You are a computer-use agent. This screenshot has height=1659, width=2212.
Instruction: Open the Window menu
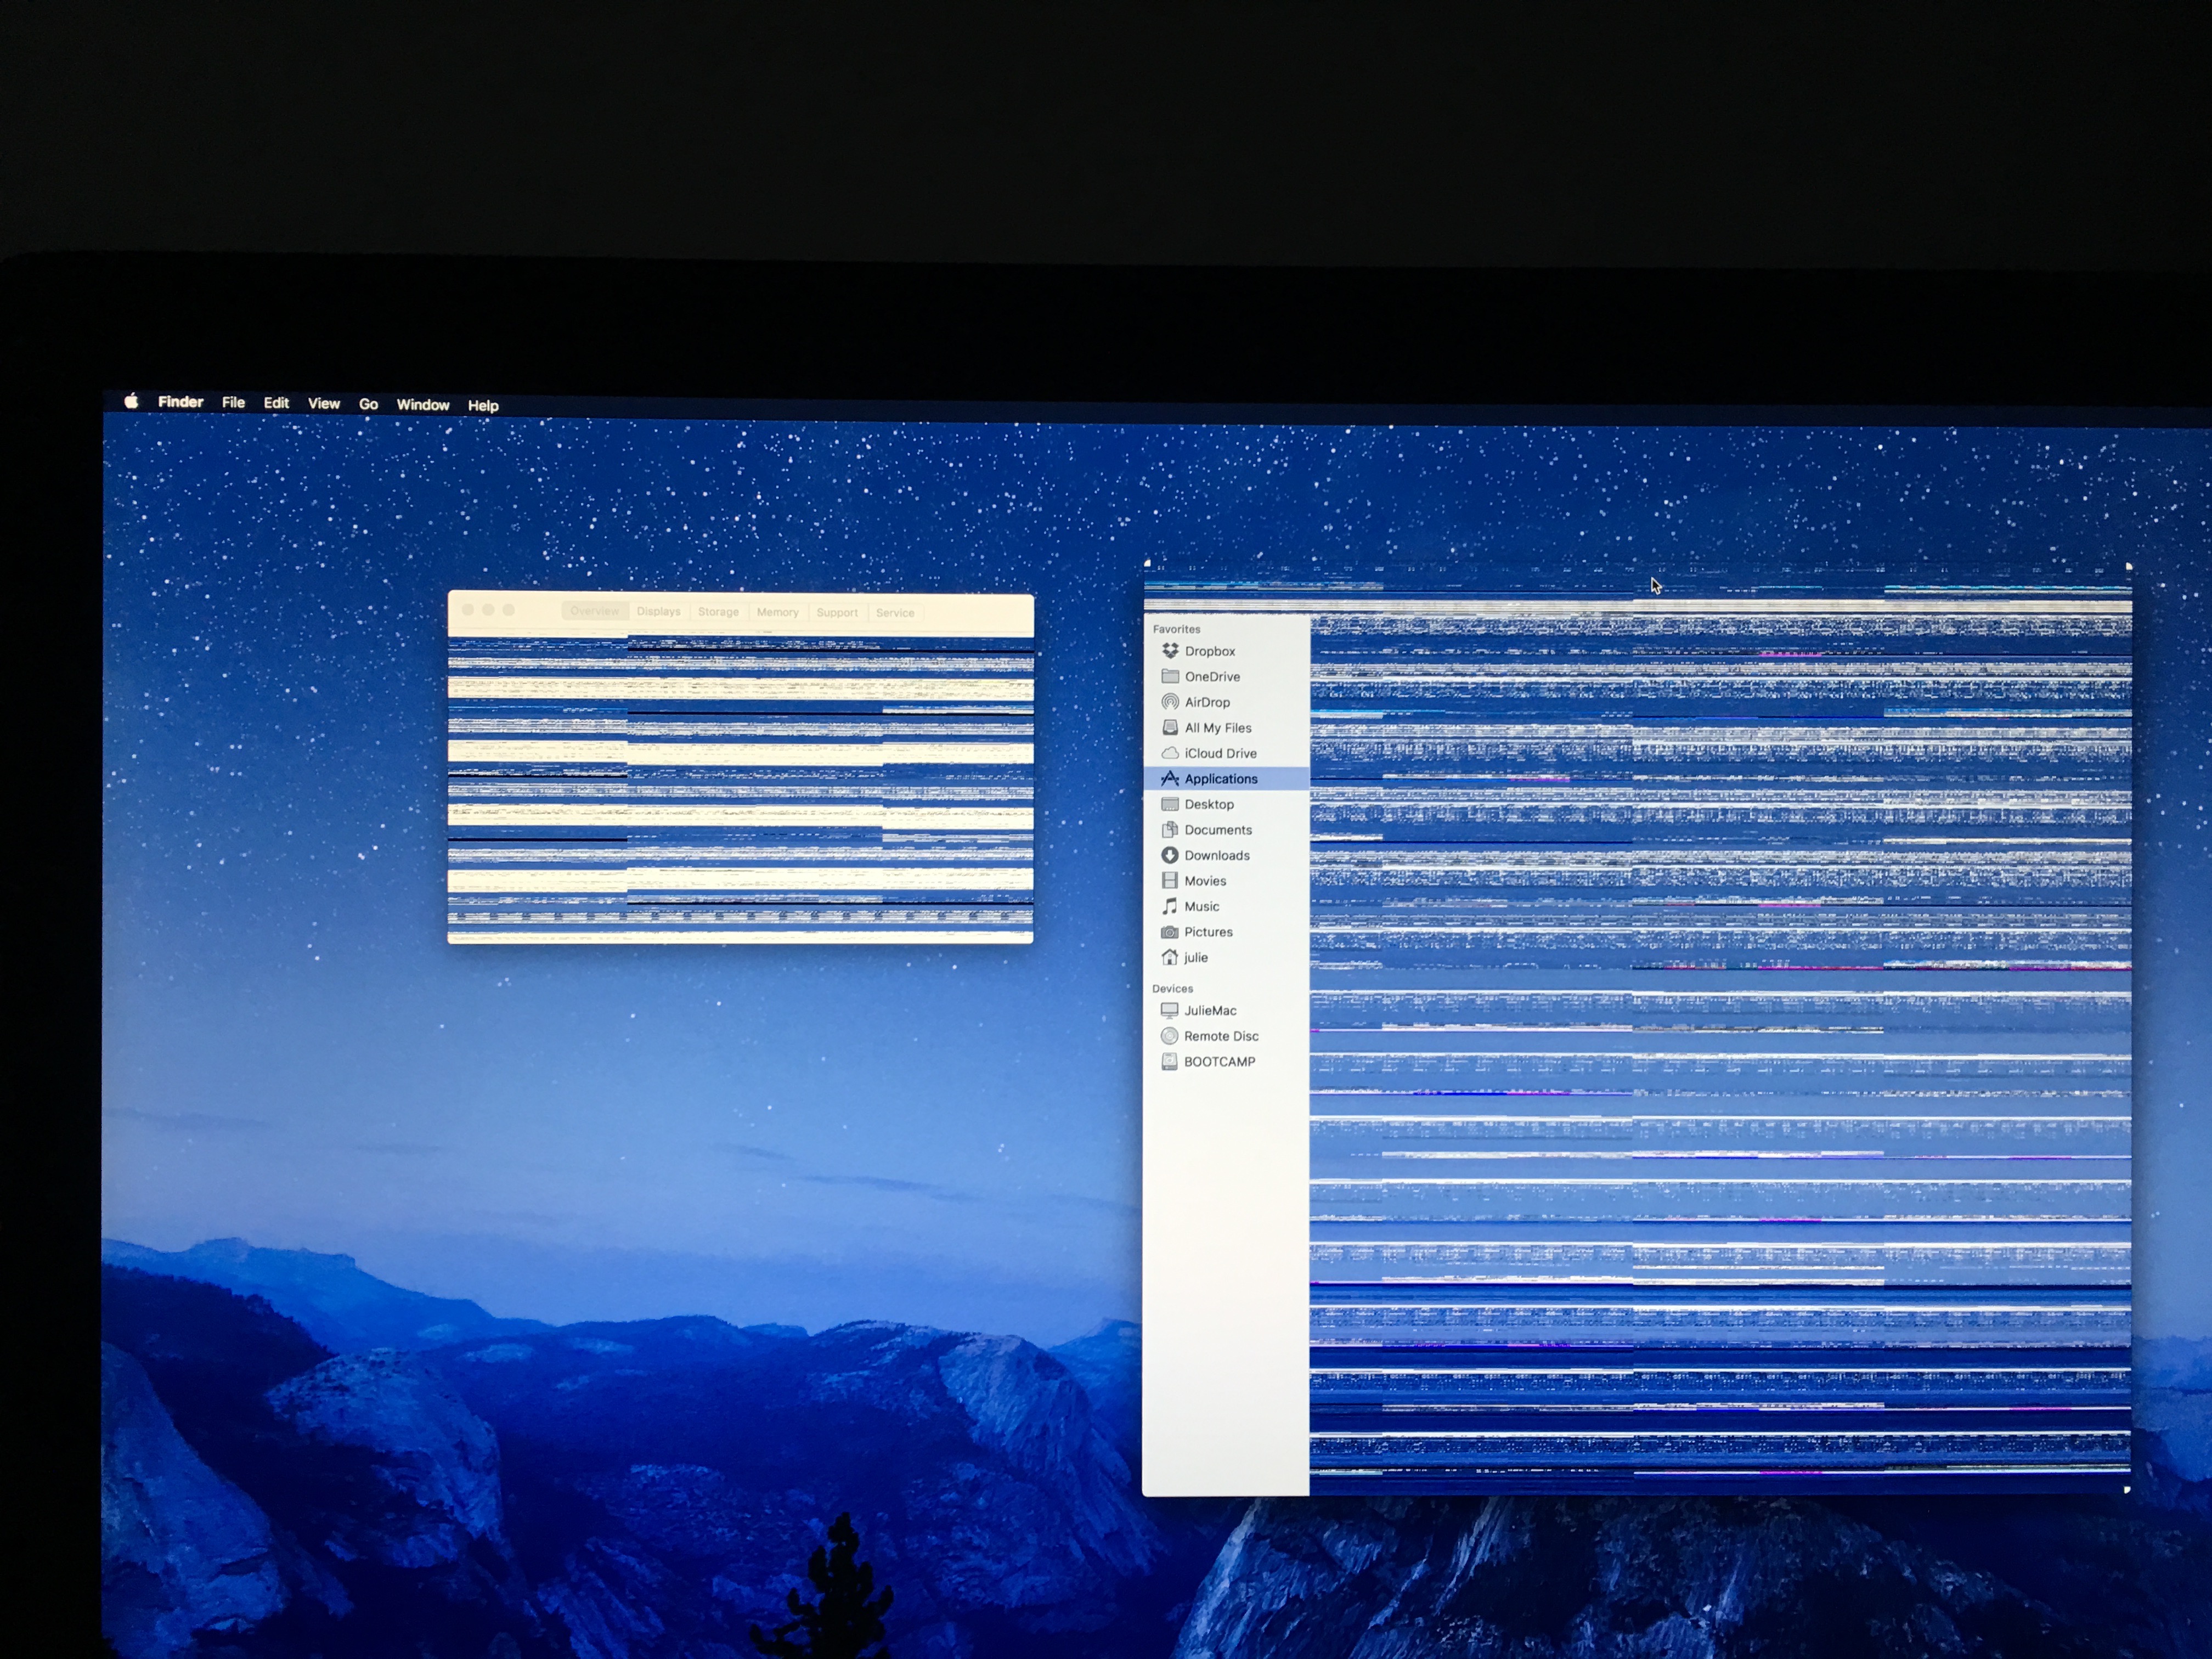point(423,405)
